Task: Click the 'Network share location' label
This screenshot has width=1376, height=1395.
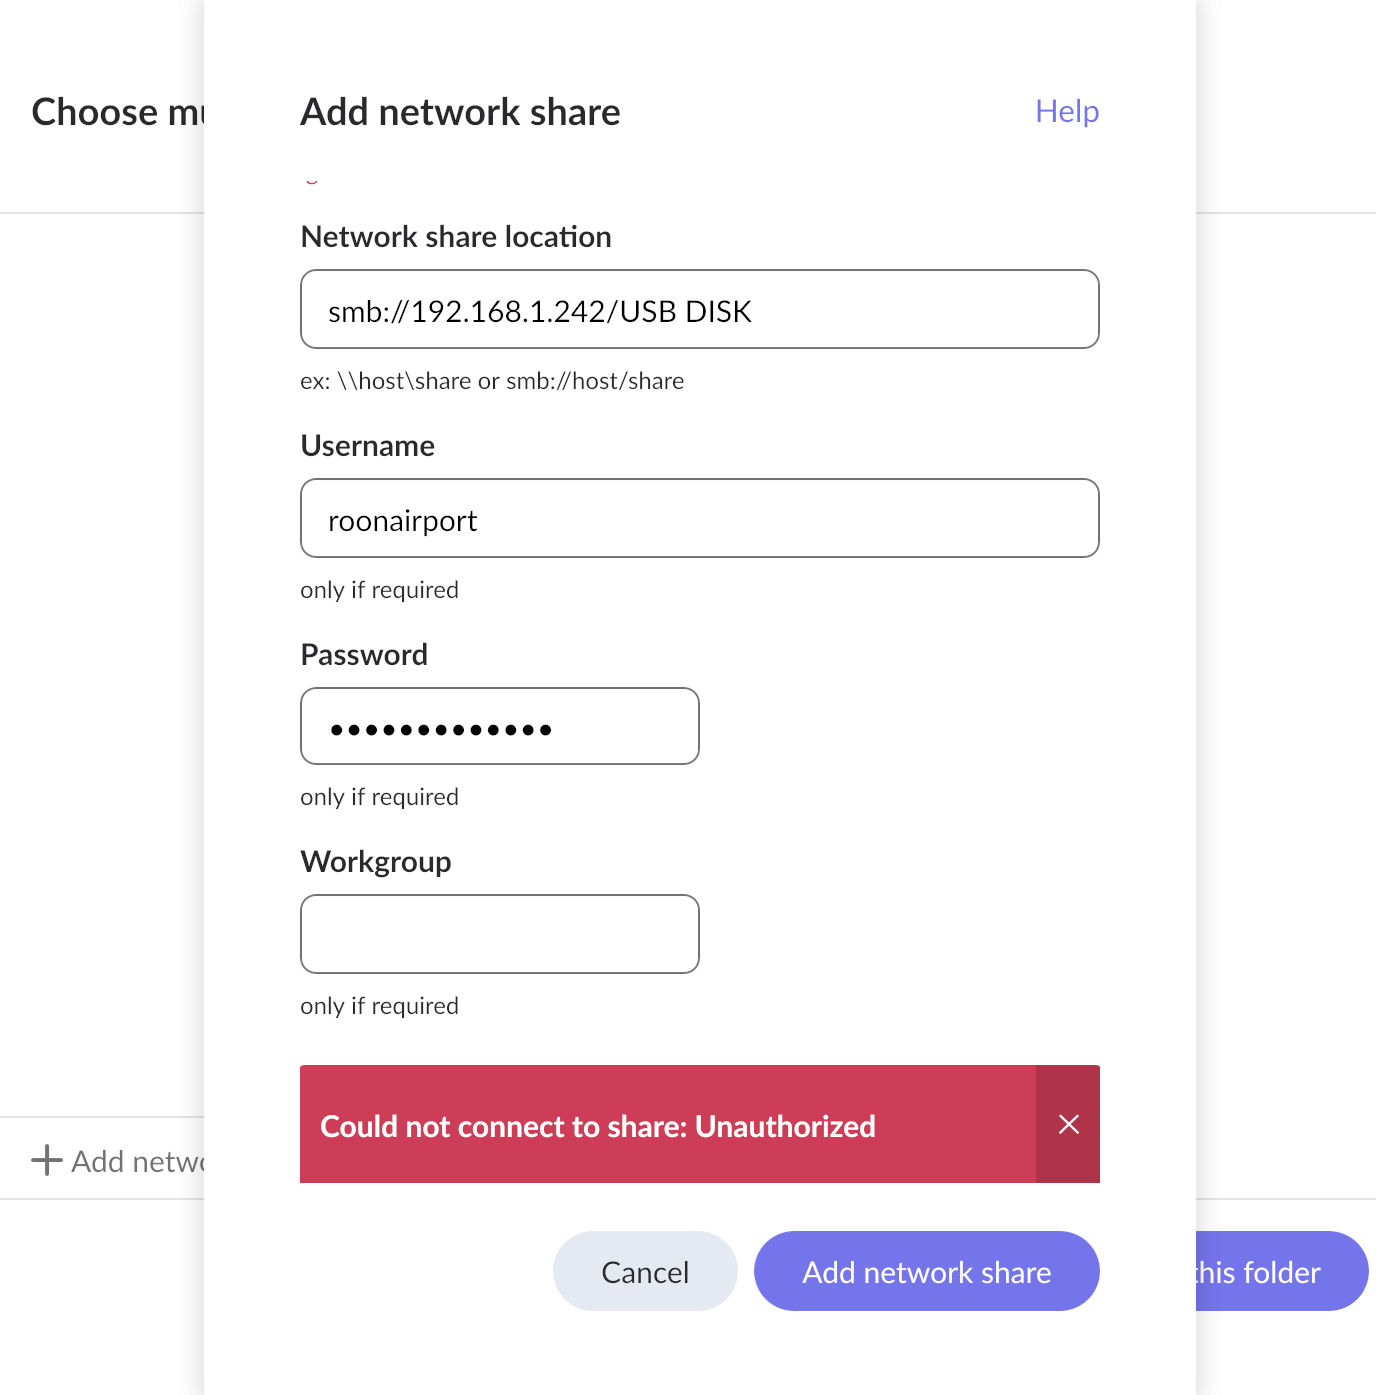Action: coord(456,237)
